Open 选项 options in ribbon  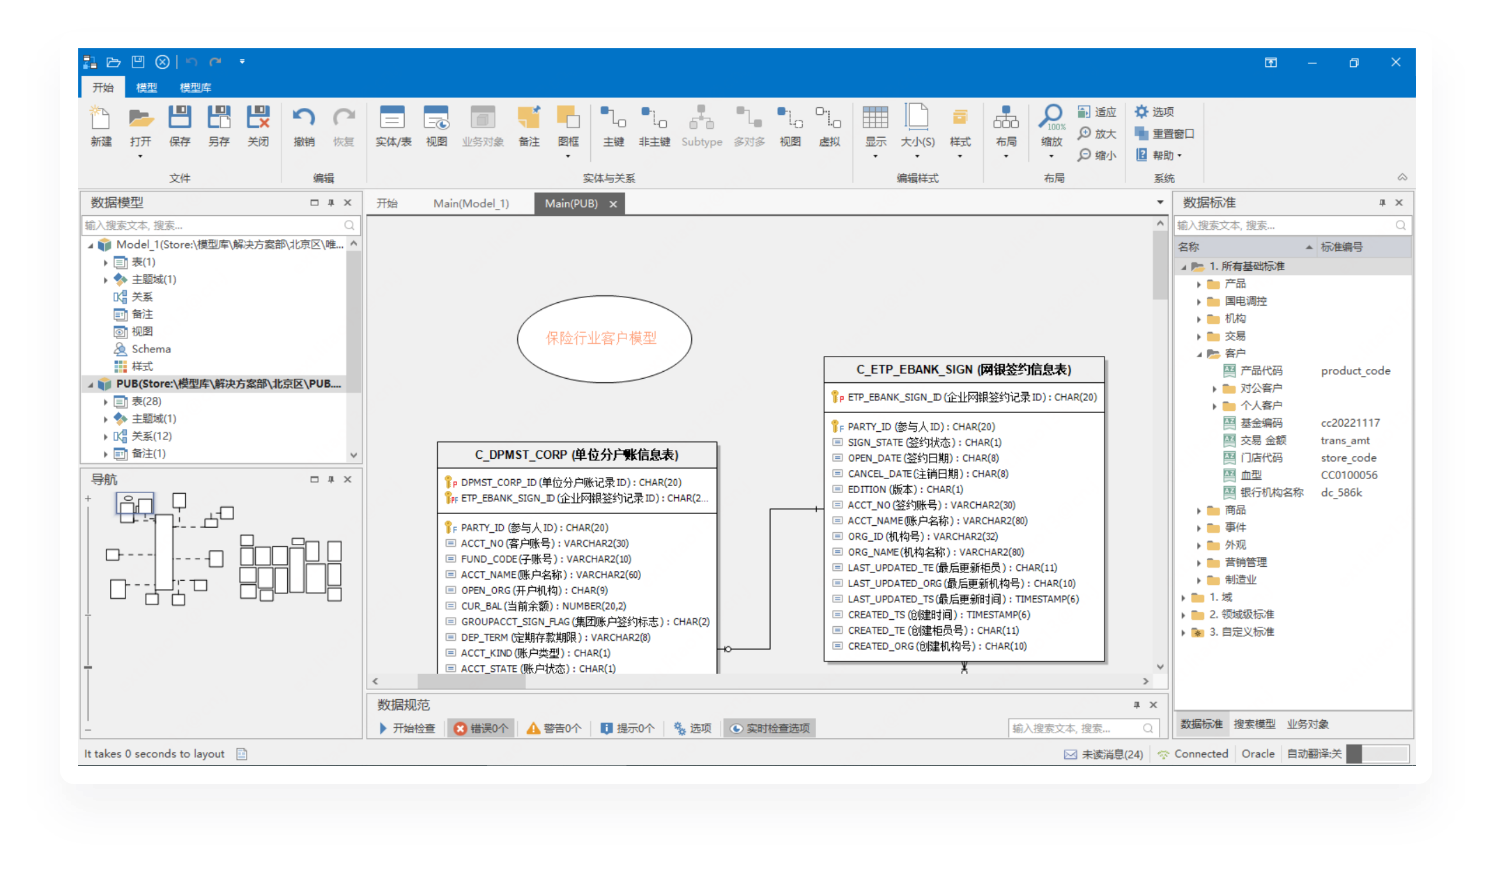tap(1154, 112)
